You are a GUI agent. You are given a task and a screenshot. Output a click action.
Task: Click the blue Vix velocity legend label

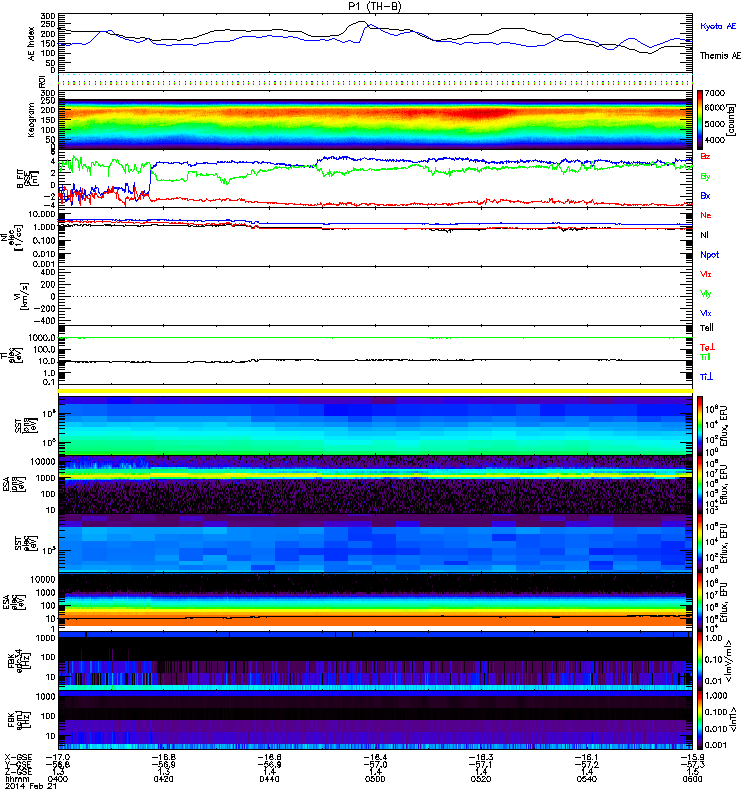coord(707,313)
